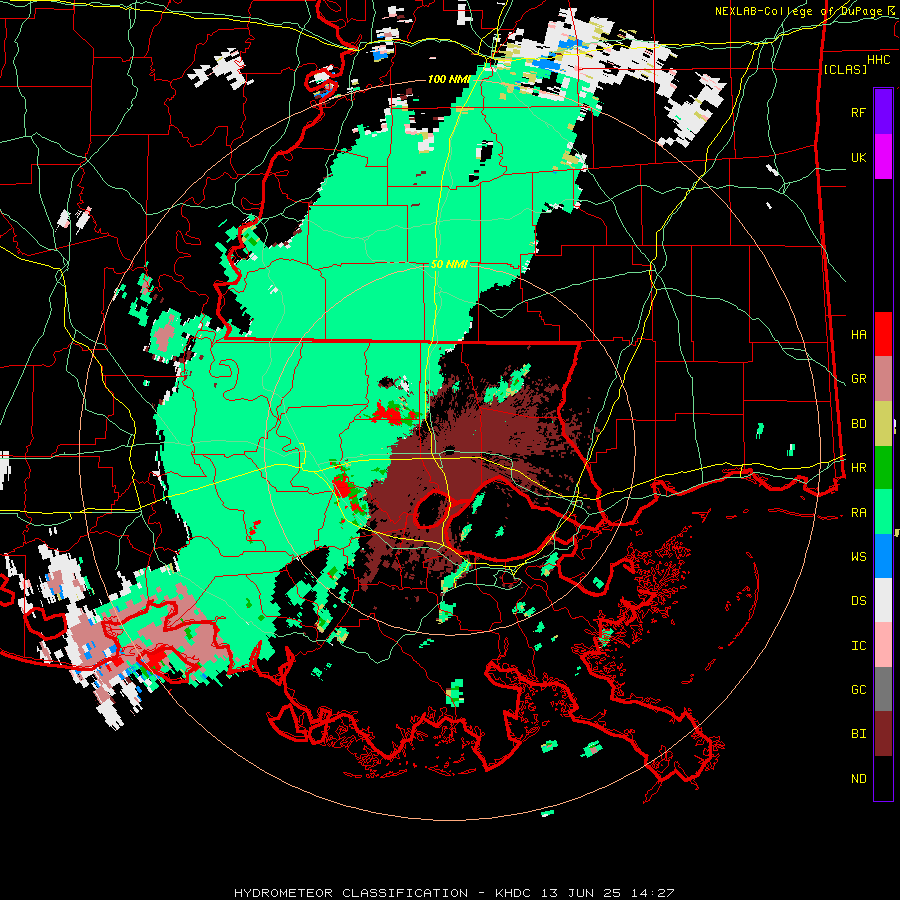Click the IC legend label
This screenshot has height=900, width=900.
[858, 646]
